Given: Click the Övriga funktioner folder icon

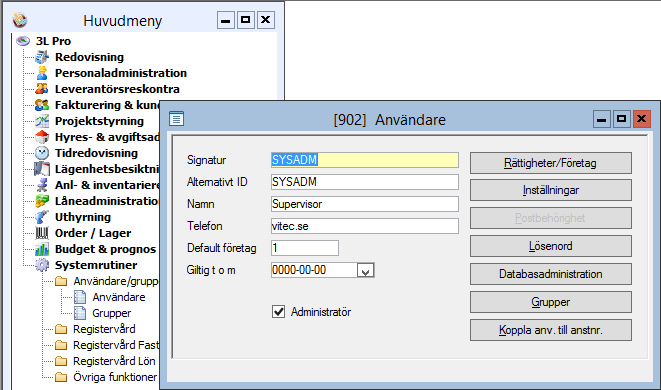Looking at the screenshot, I should coord(61,377).
